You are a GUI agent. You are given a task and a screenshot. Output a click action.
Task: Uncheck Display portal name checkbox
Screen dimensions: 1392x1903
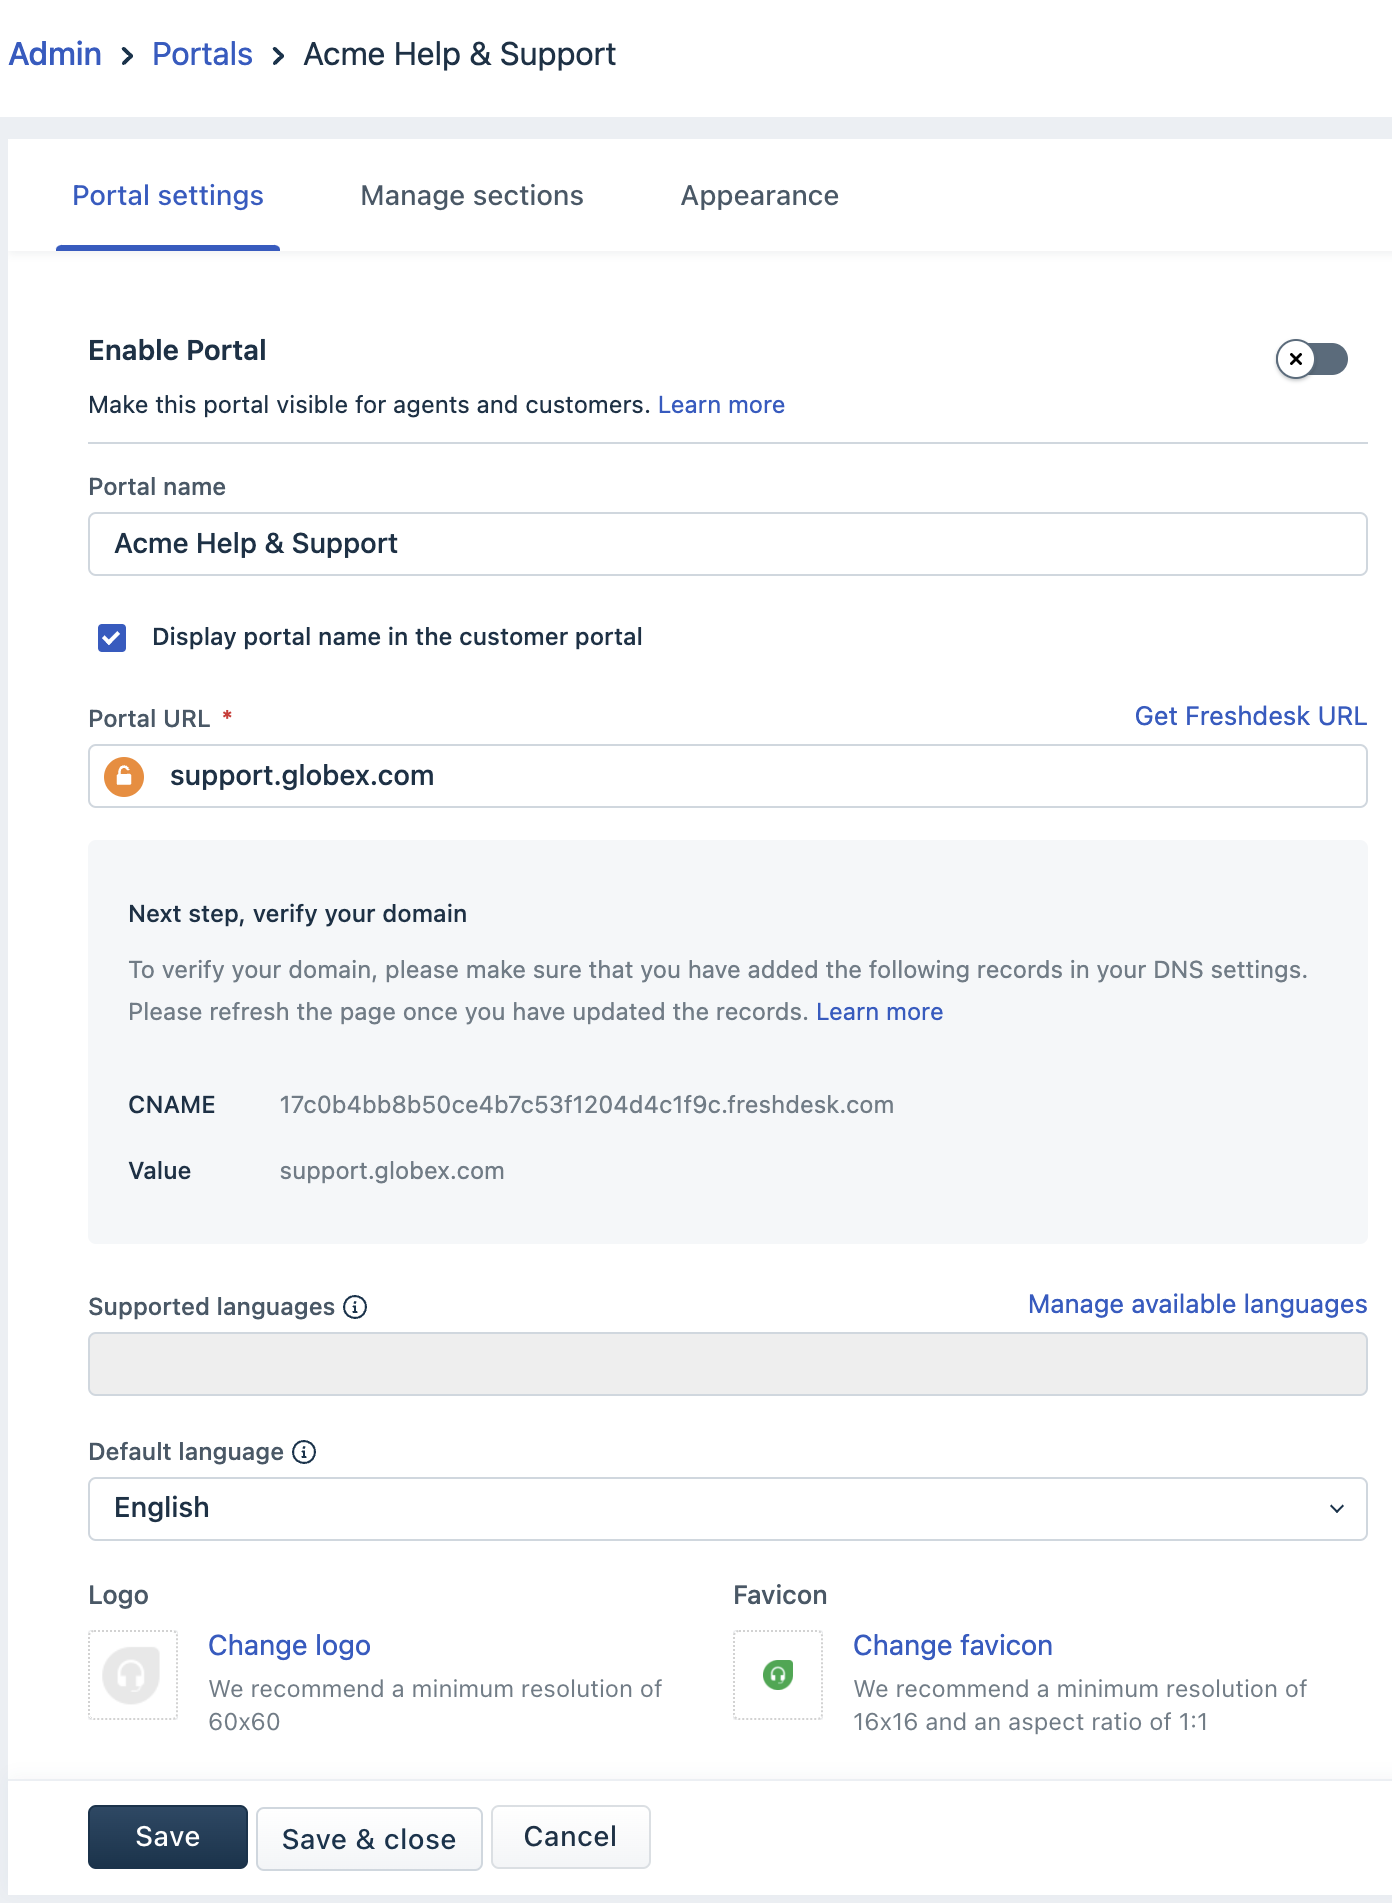112,638
